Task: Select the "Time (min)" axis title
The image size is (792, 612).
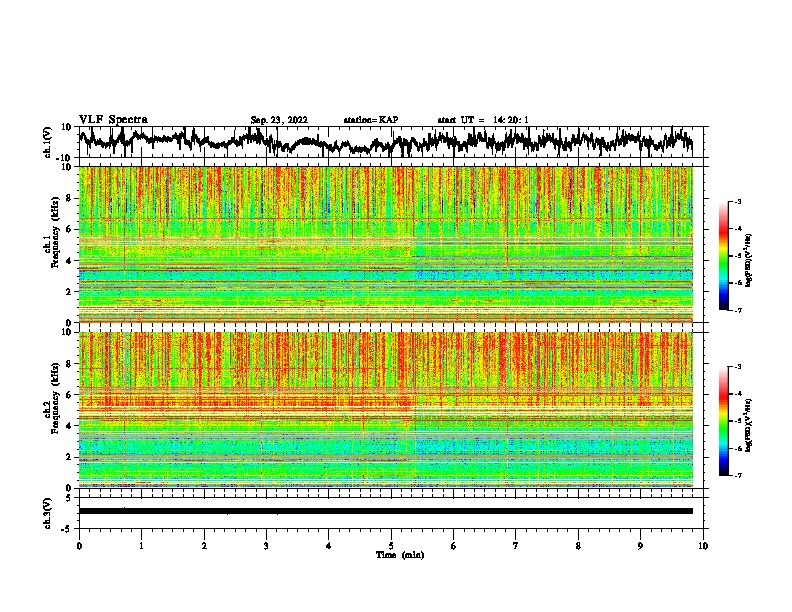Action: [400, 555]
